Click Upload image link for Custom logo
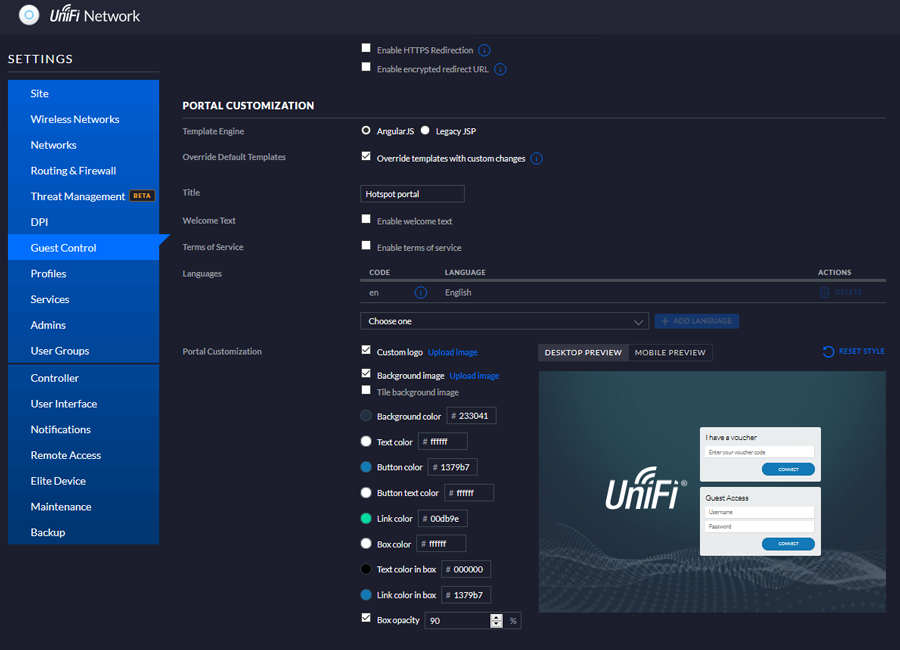The width and height of the screenshot is (900, 650). [453, 352]
